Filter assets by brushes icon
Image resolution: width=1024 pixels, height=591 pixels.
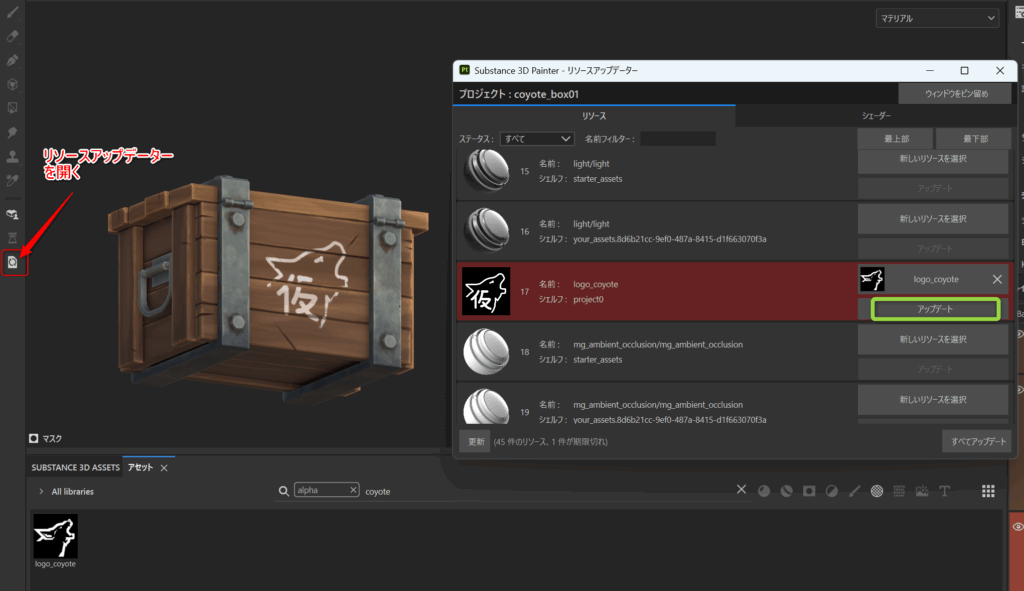tap(855, 491)
